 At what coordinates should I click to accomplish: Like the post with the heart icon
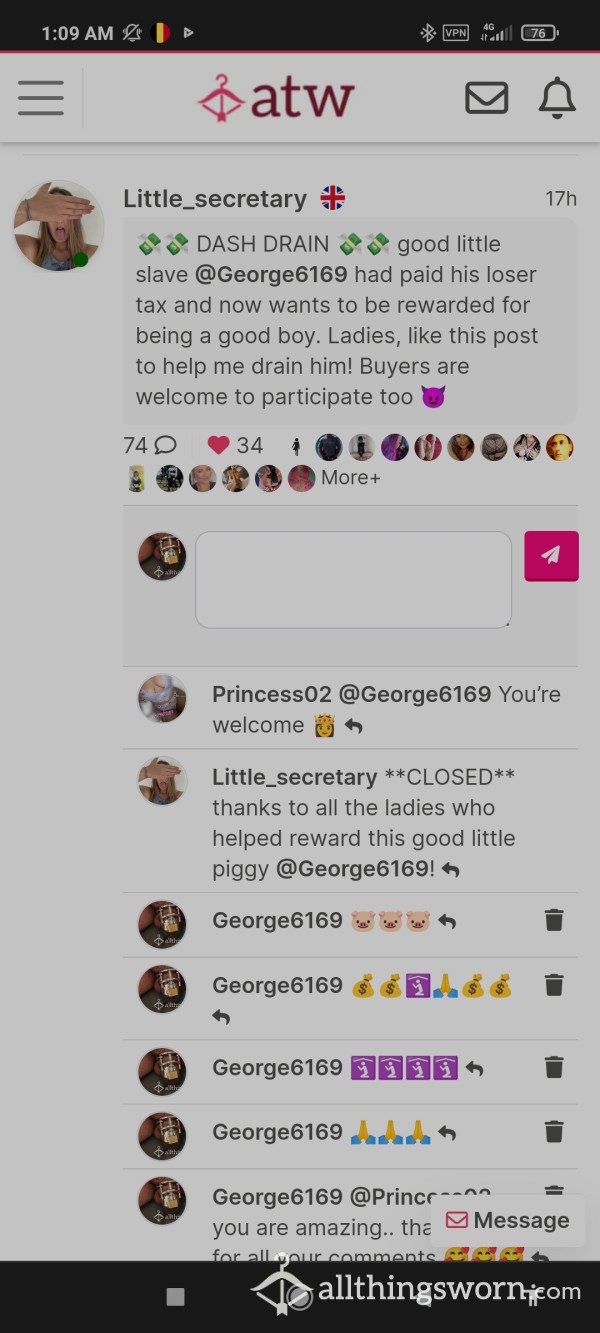(x=218, y=446)
